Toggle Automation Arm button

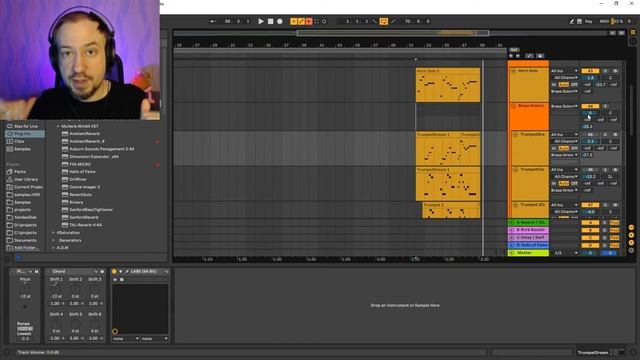click(301, 21)
